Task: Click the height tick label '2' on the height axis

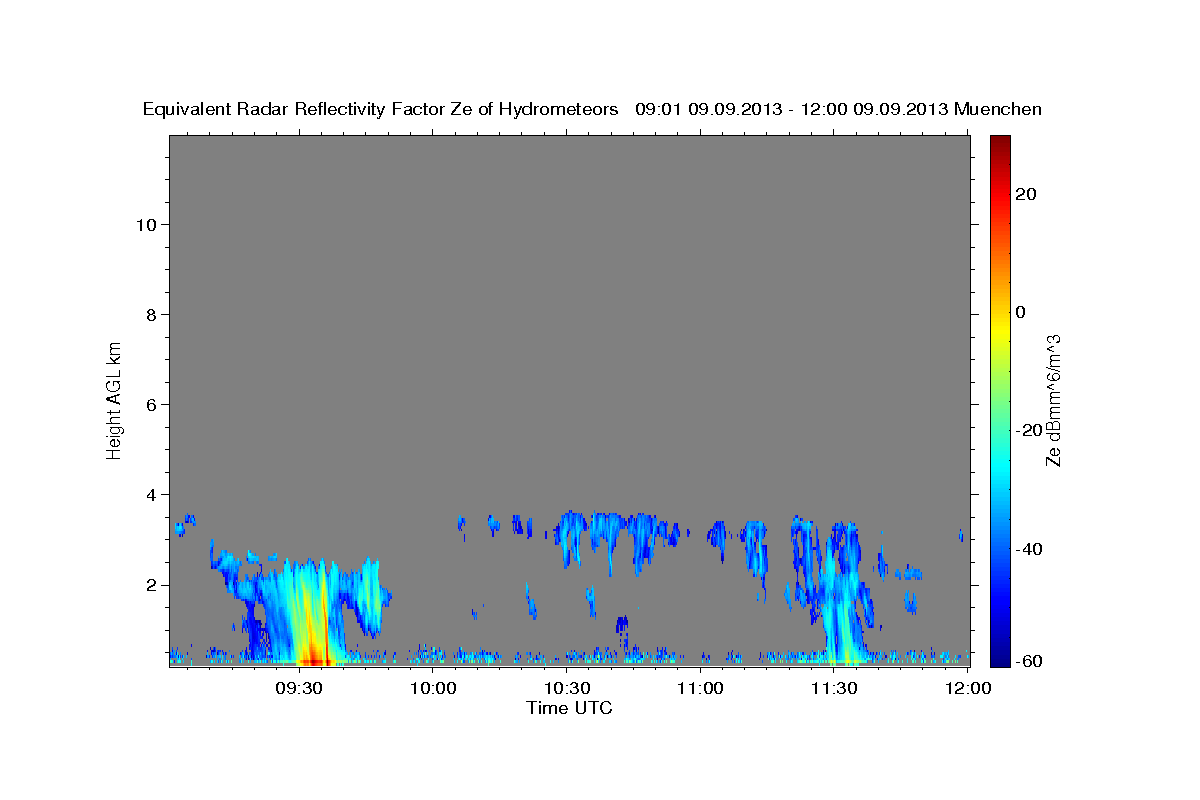Action: [x=149, y=585]
